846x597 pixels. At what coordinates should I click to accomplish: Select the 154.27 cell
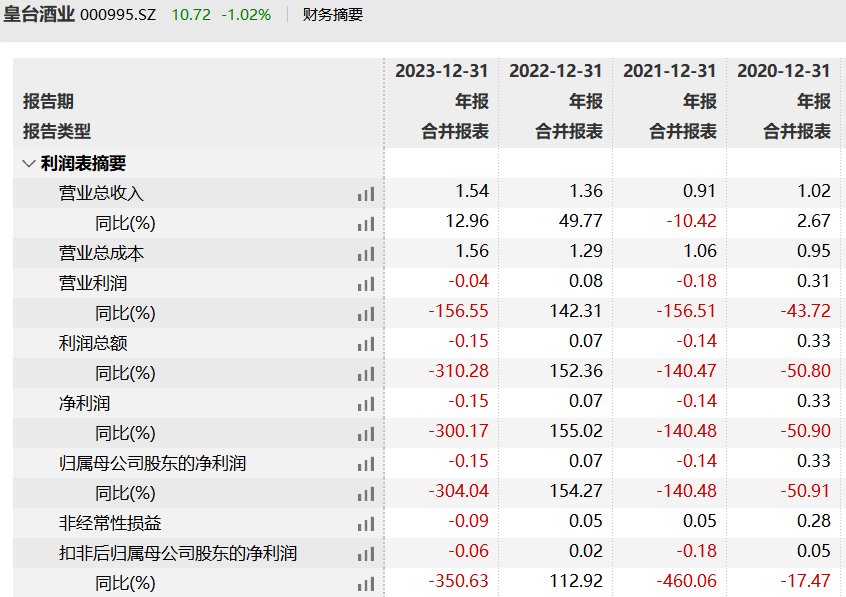pos(576,491)
